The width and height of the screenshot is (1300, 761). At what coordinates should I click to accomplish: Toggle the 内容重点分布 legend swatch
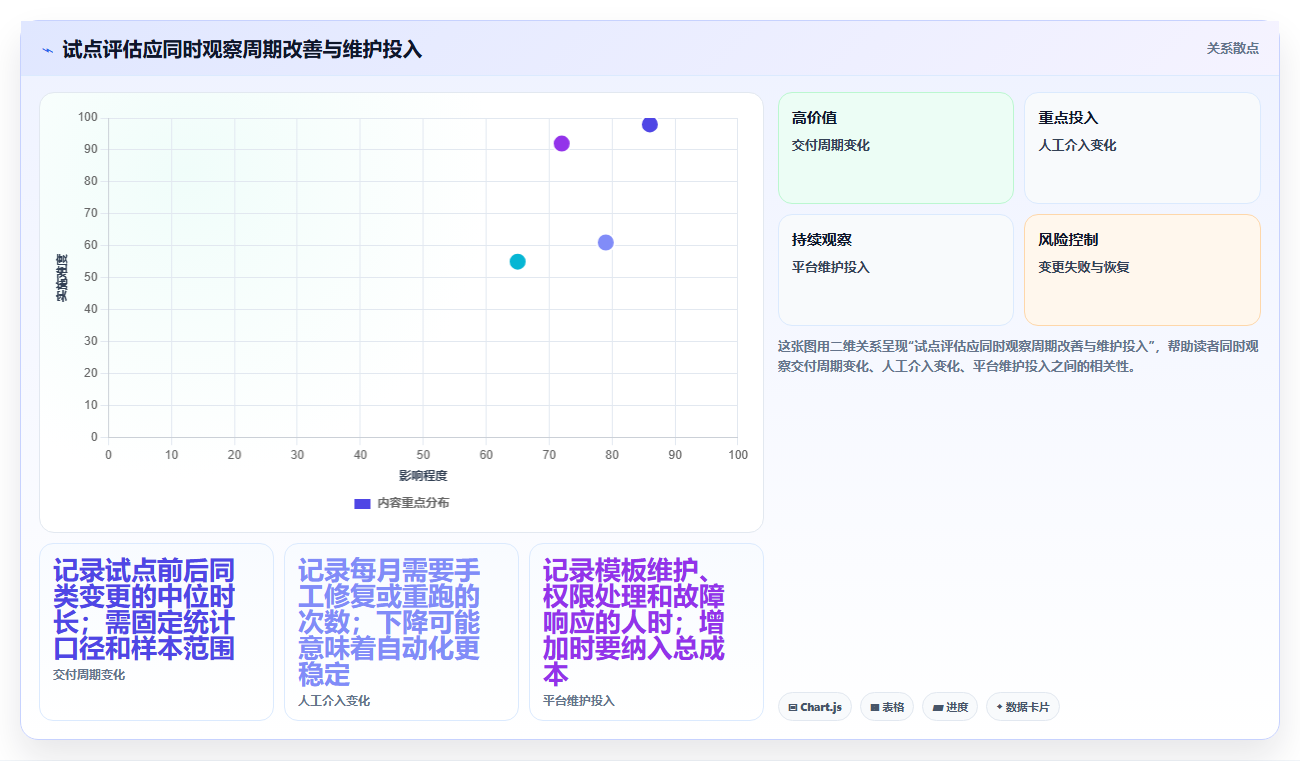[362, 503]
